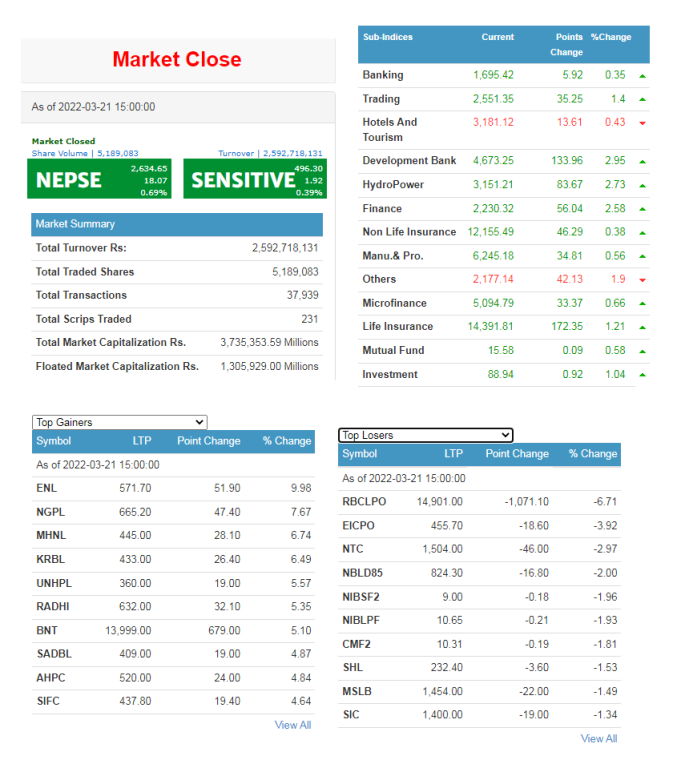Click View All under Top Gainers
Image resolution: width=677 pixels, height=768 pixels.
293,725
